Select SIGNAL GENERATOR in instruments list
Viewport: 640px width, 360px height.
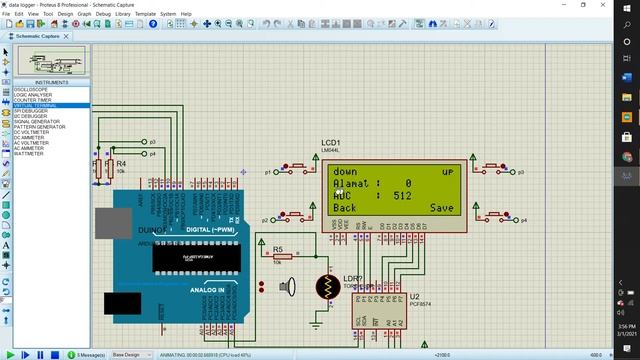click(x=51, y=122)
